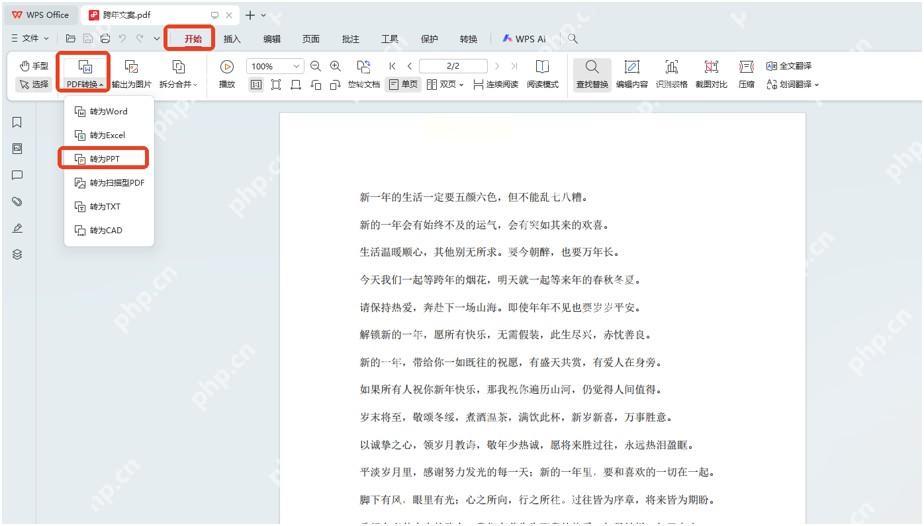
Task: Open the bookmark sidebar panel
Action: click(x=17, y=123)
